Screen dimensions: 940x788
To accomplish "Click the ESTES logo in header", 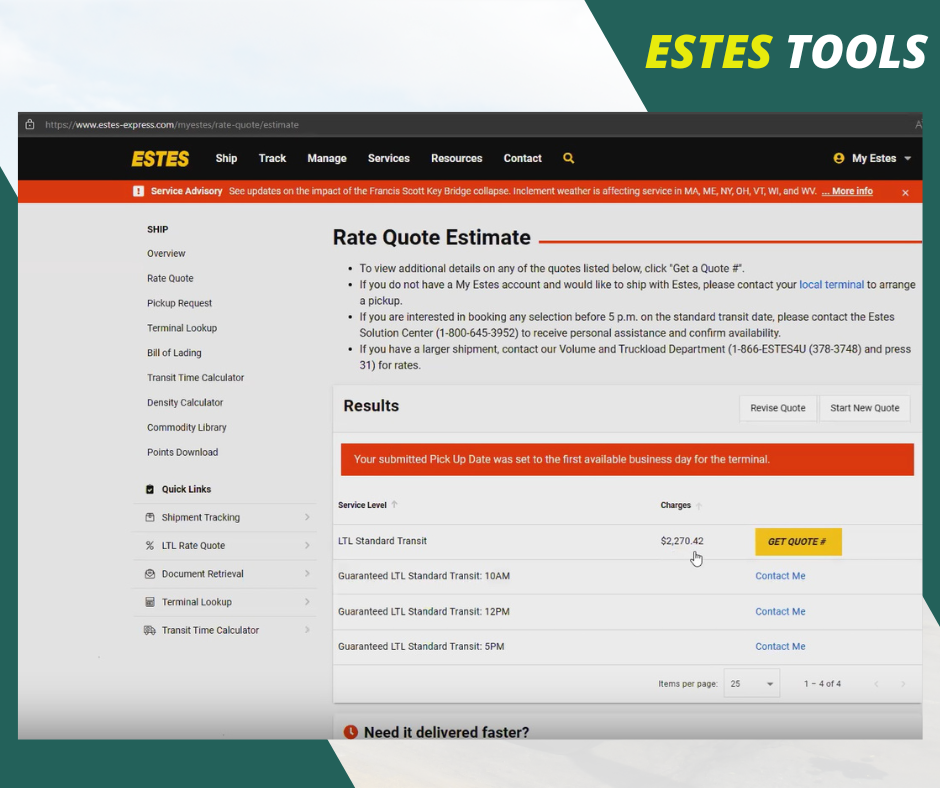I will (x=160, y=159).
